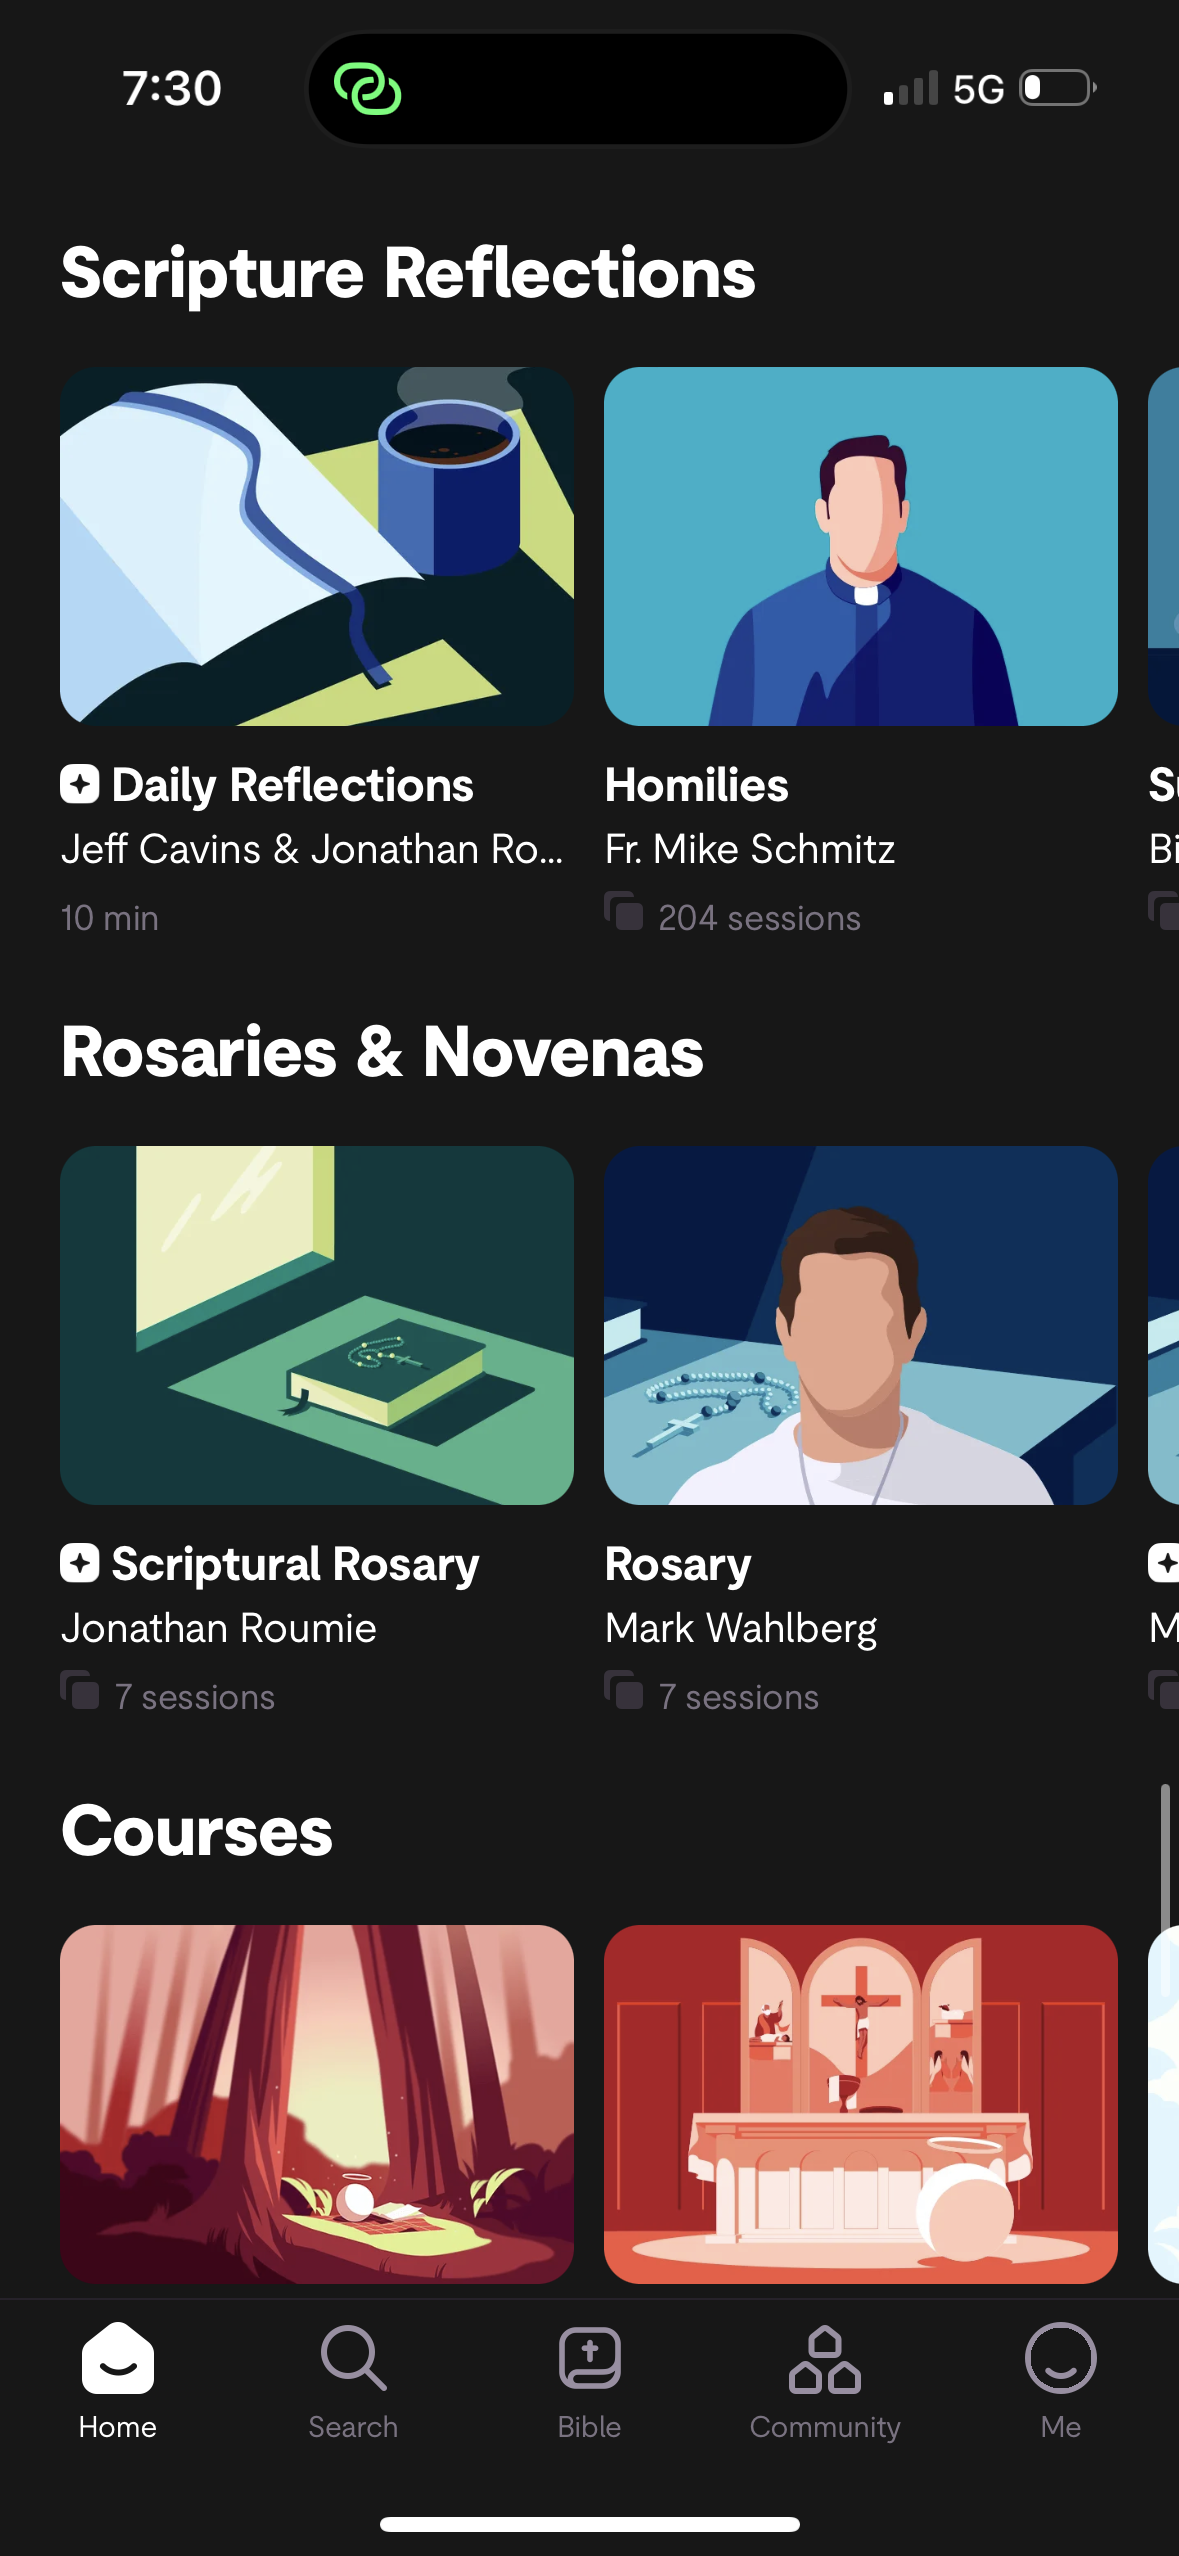This screenshot has width=1179, height=2556.
Task: Open the Mark Wahlberg Rosary thumbnail
Action: (x=860, y=1325)
